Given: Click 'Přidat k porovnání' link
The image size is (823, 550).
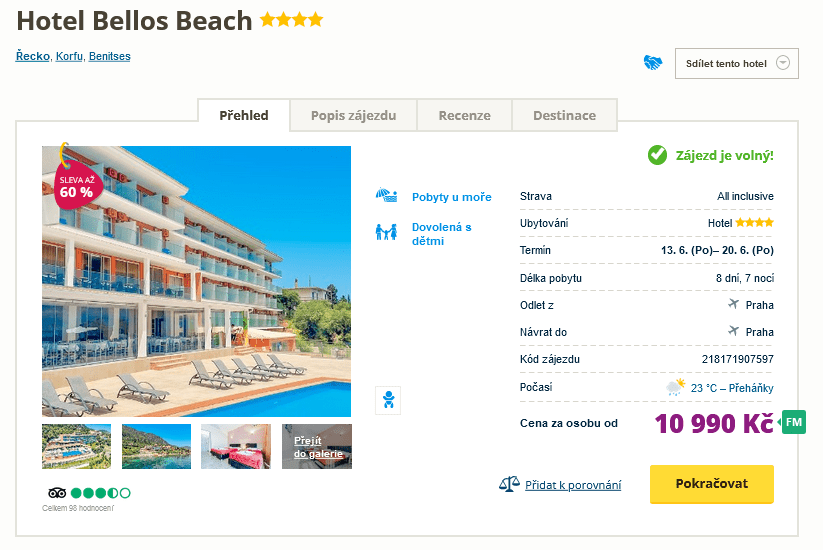Looking at the screenshot, I should coord(573,485).
